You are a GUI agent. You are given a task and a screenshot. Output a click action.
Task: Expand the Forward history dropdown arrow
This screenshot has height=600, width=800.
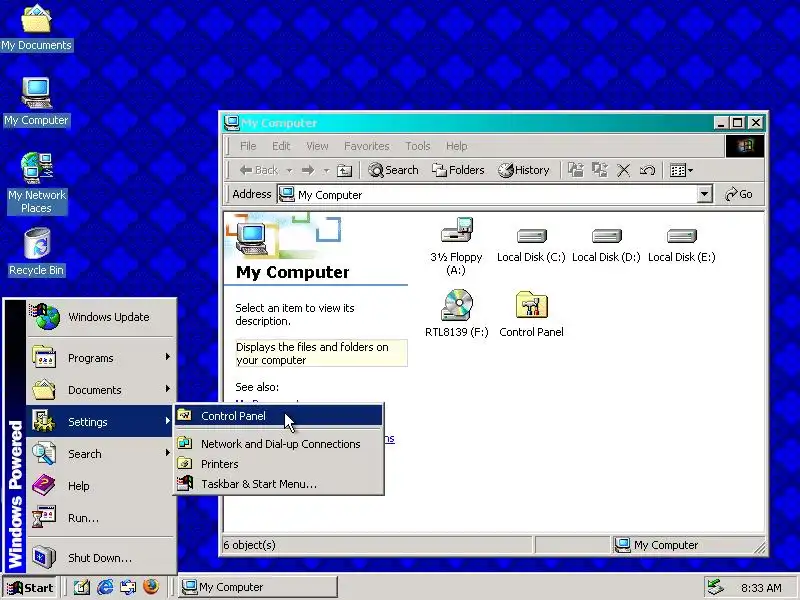[x=327, y=170]
